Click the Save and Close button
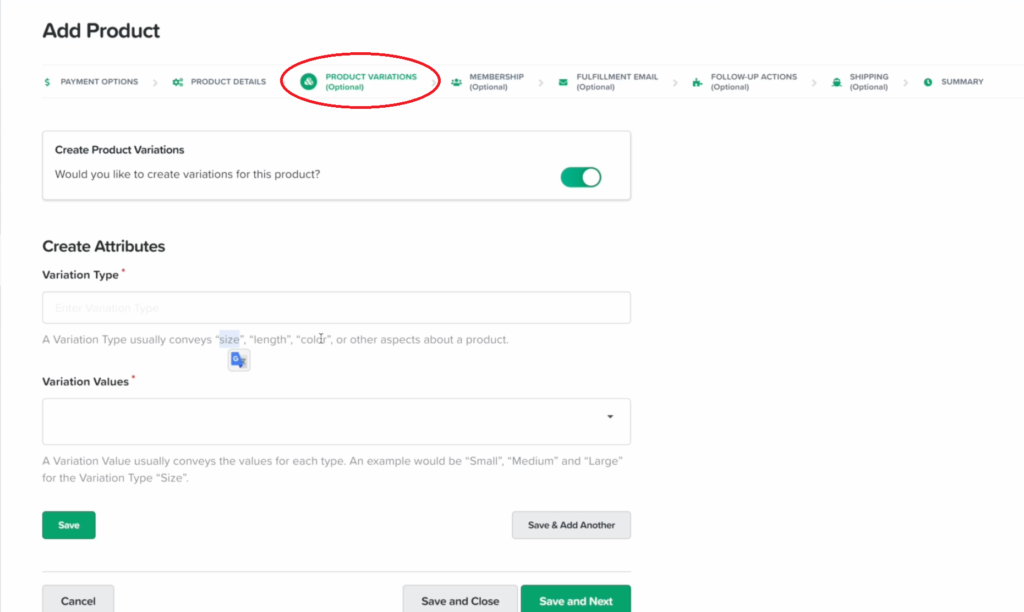1024x612 pixels. pyautogui.click(x=460, y=600)
